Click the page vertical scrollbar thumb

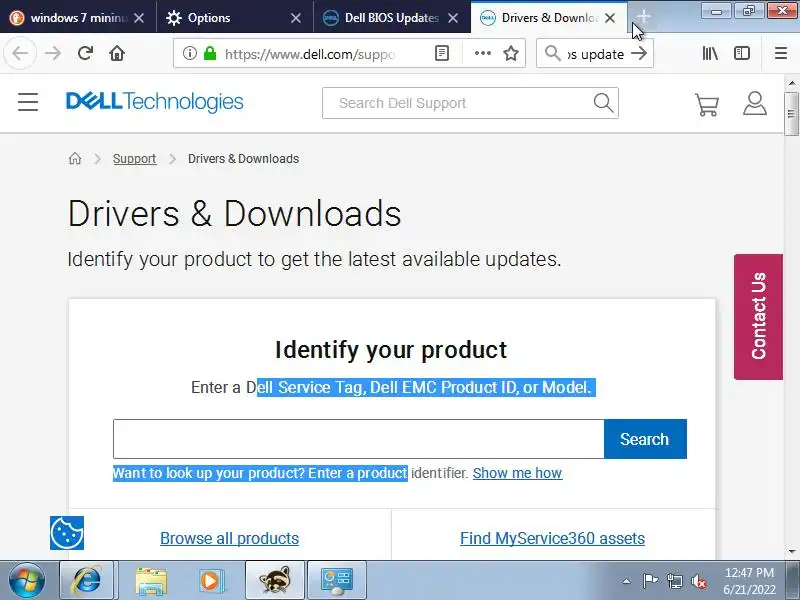(x=791, y=114)
